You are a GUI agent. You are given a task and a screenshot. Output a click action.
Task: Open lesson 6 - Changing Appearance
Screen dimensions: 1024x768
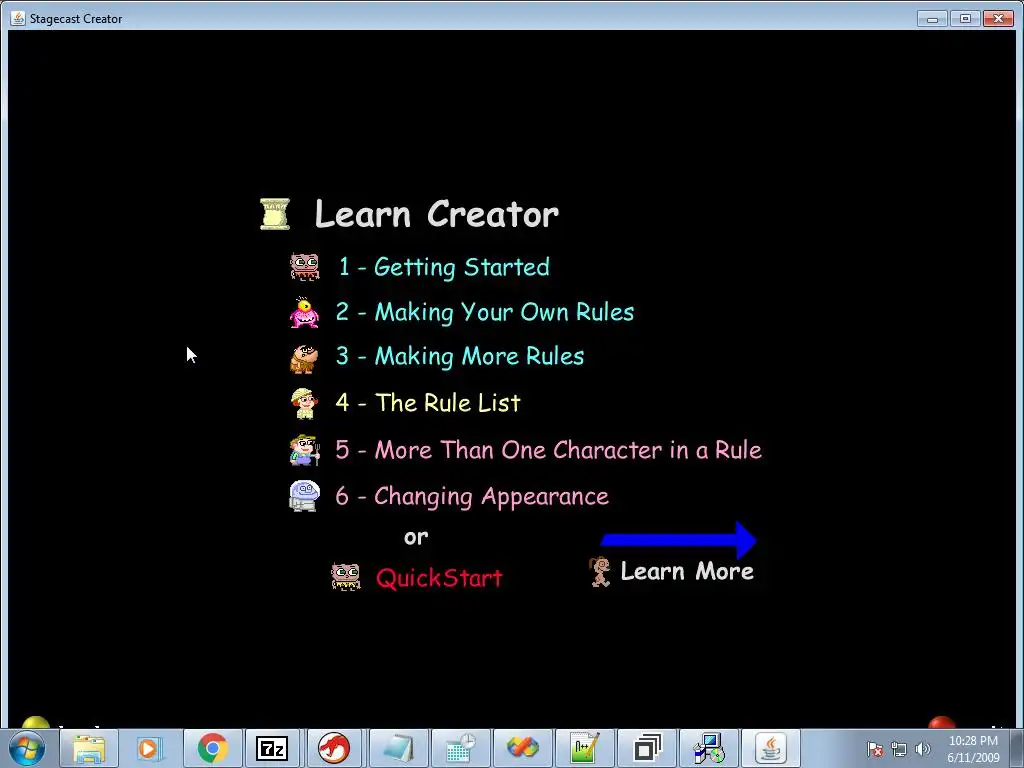pos(472,496)
